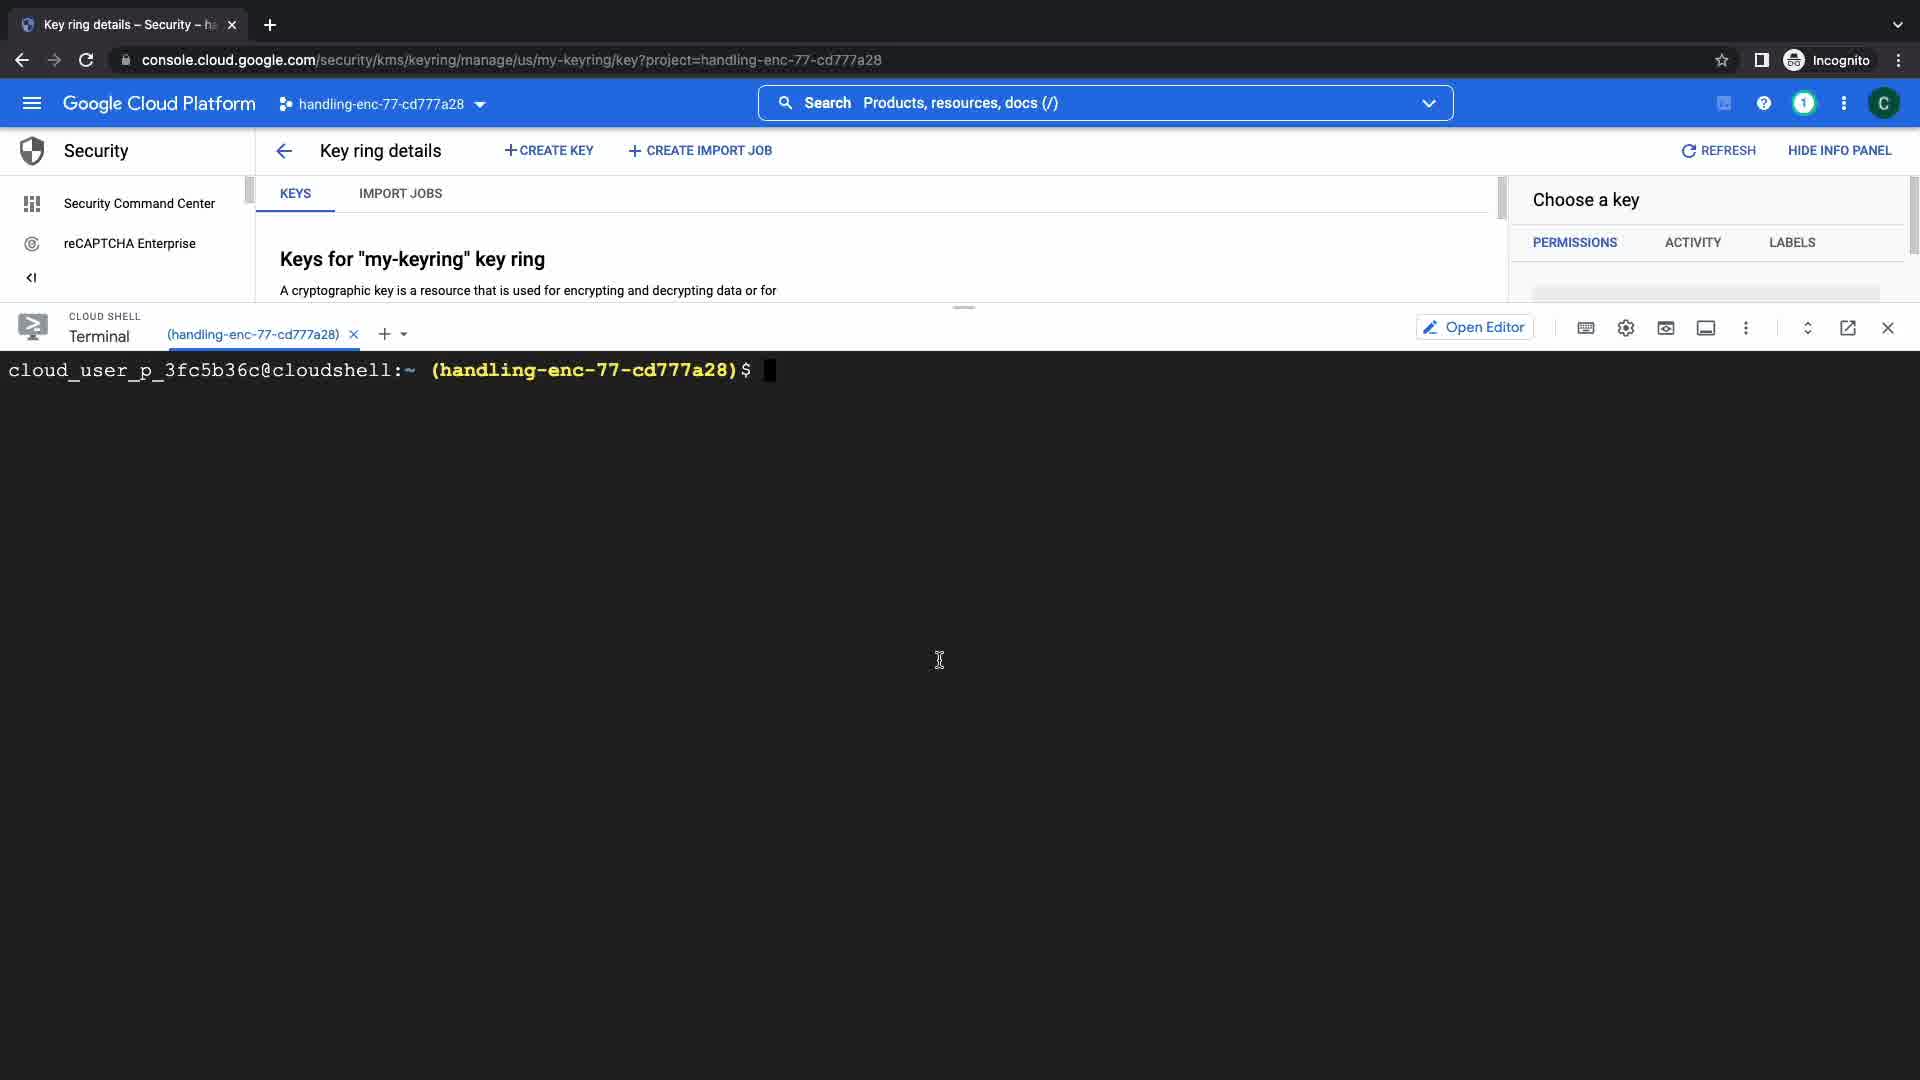1920x1080 pixels.
Task: Expand the search bar chevron
Action: tap(1428, 103)
